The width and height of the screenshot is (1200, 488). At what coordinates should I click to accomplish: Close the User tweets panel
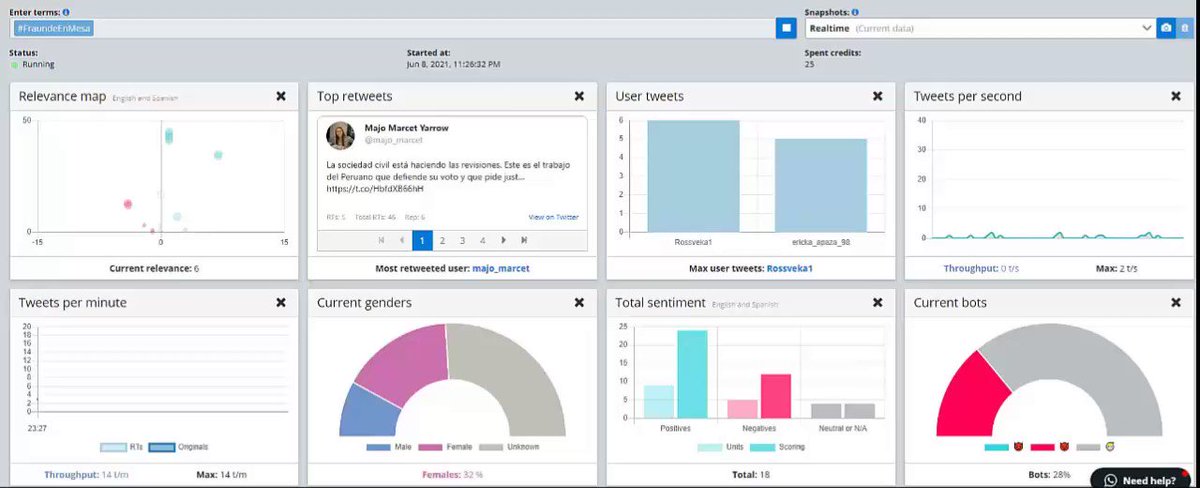click(x=877, y=96)
